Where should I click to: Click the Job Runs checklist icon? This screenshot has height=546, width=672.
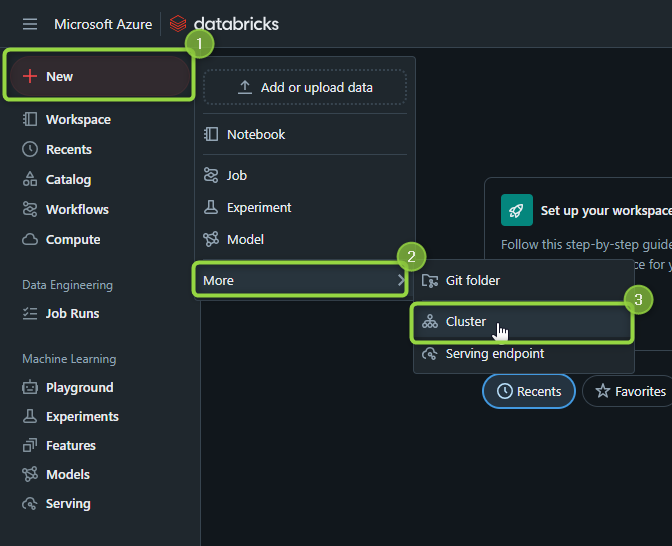point(30,313)
